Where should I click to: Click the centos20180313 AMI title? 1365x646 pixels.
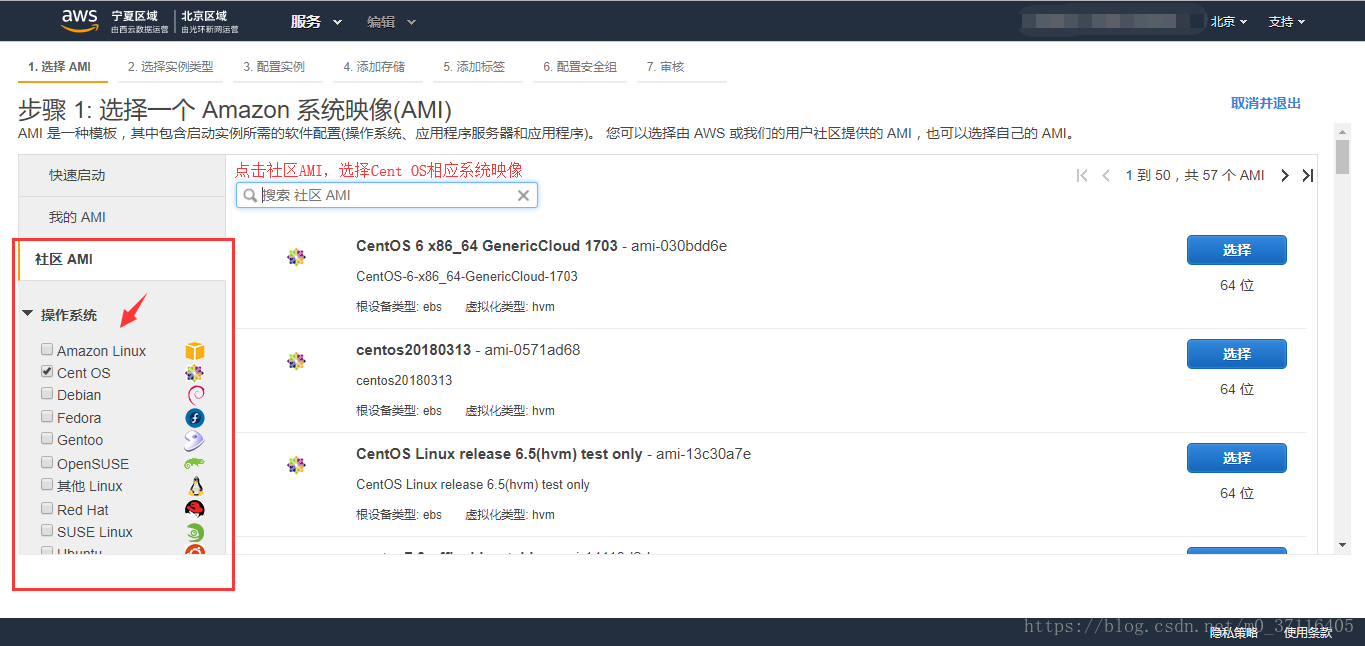click(x=414, y=350)
